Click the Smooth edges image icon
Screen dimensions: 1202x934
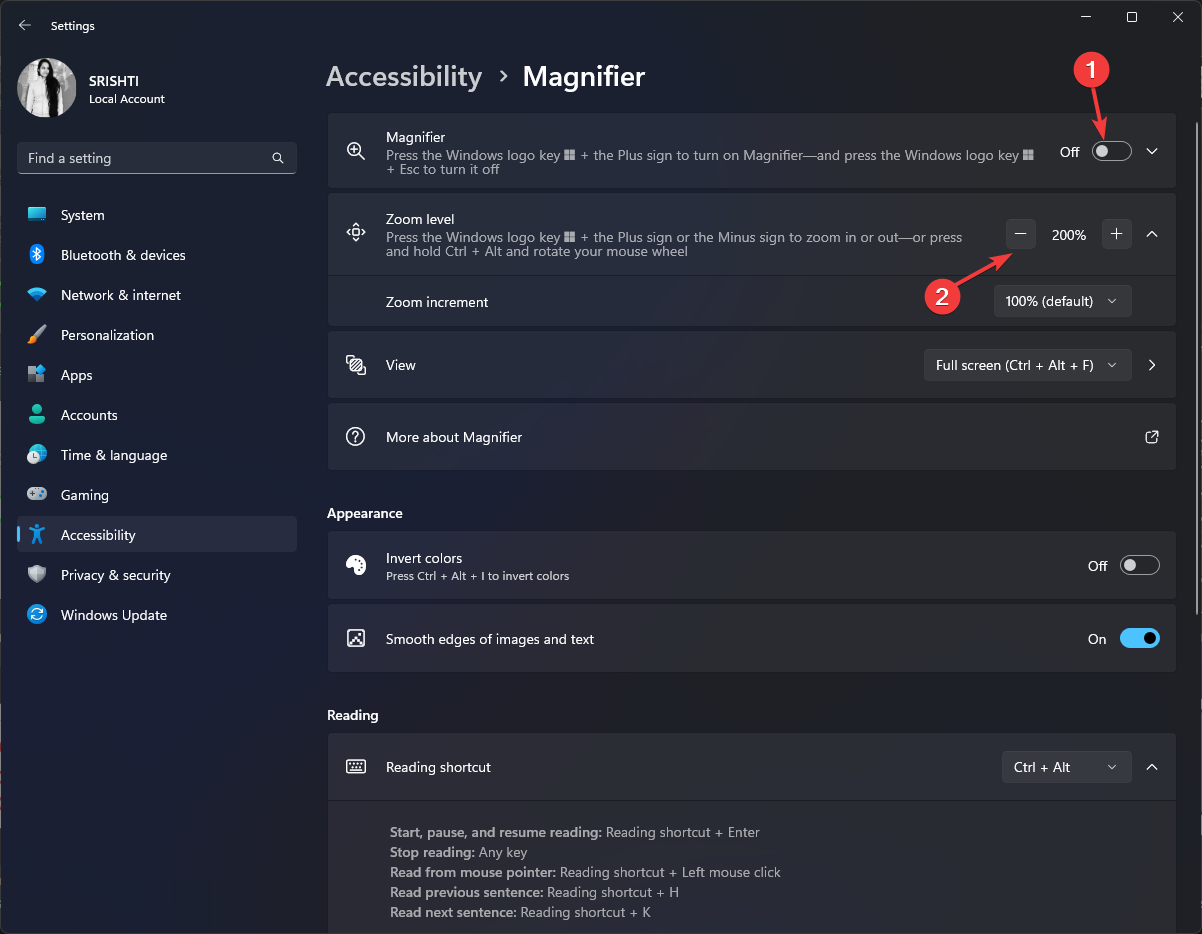[x=355, y=638]
